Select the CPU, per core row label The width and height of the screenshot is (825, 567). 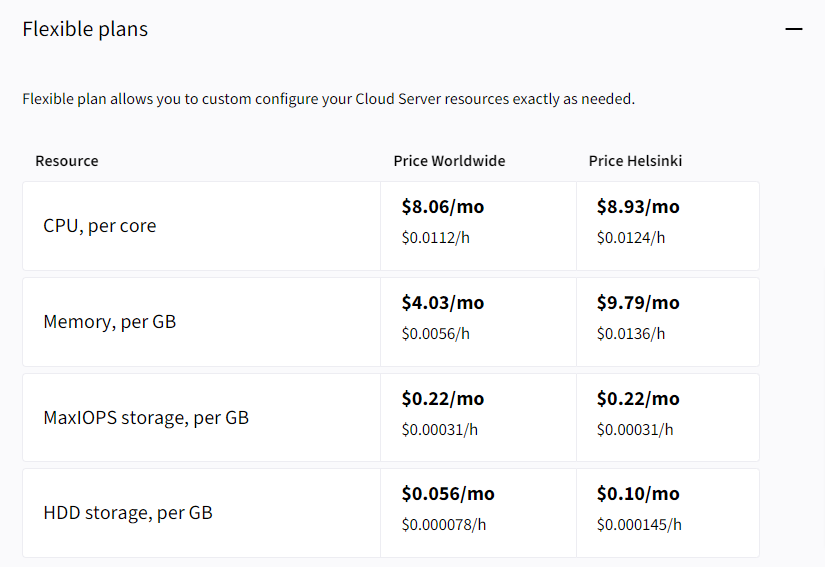click(100, 226)
